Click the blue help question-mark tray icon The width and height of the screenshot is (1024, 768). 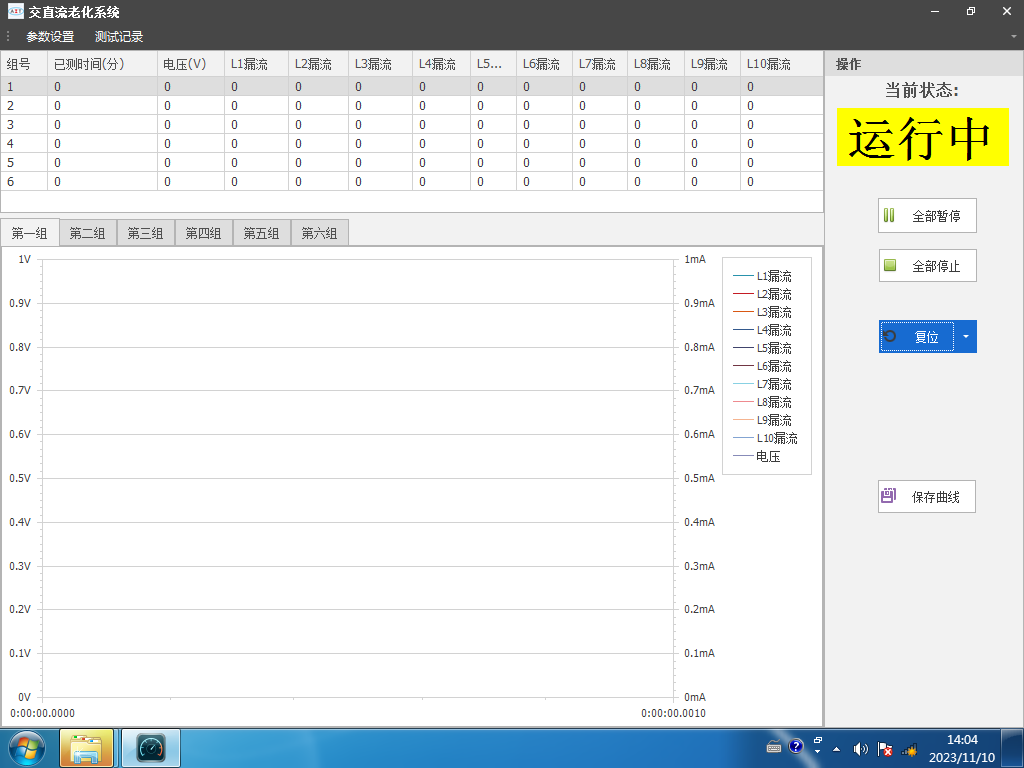pos(796,746)
